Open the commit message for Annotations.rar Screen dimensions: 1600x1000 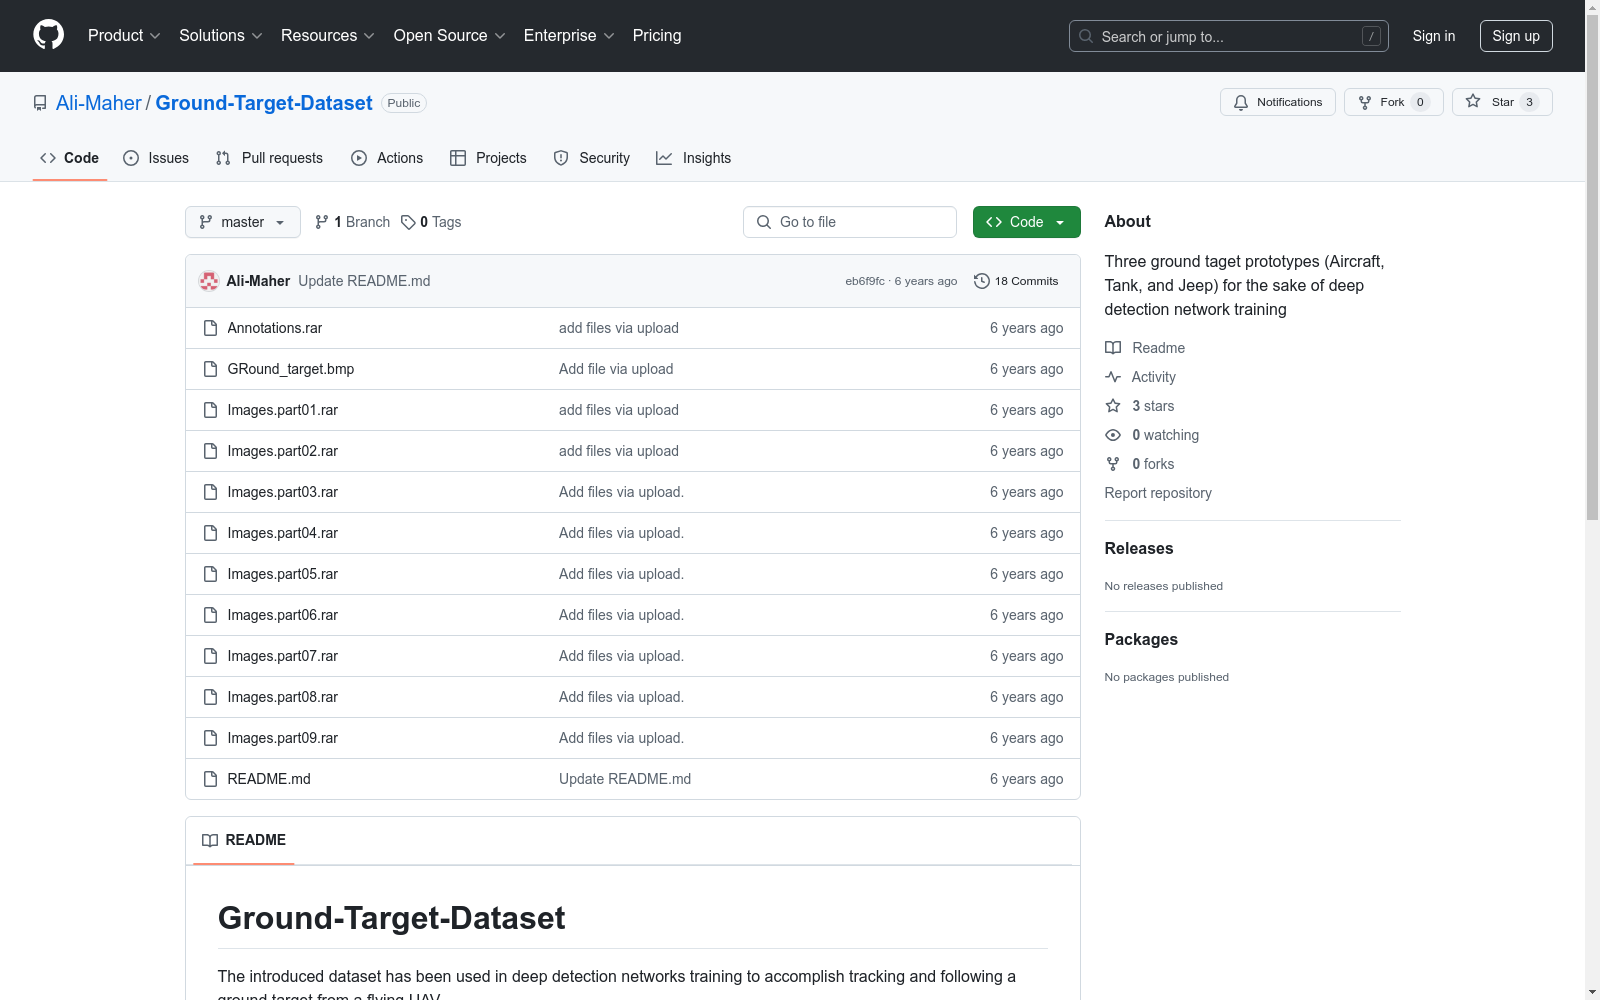[619, 328]
